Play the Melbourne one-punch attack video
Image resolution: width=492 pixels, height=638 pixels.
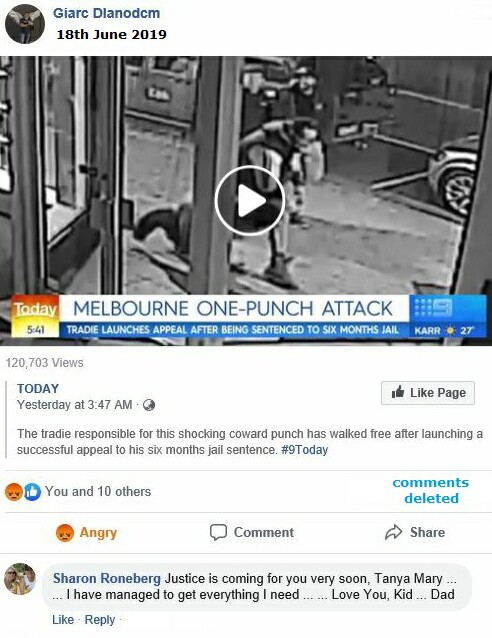point(249,200)
